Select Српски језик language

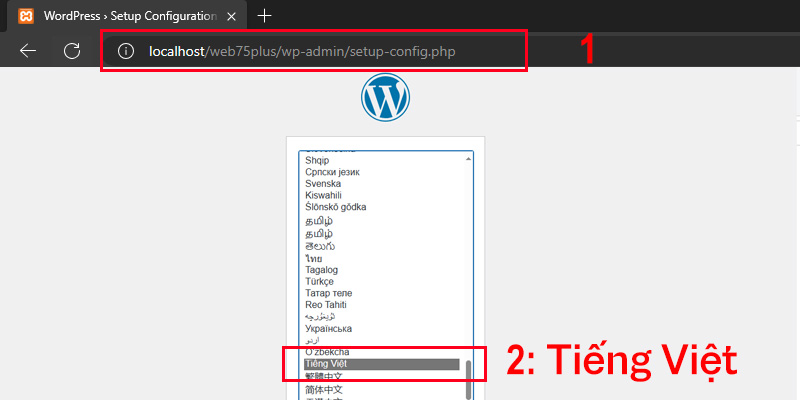(332, 172)
